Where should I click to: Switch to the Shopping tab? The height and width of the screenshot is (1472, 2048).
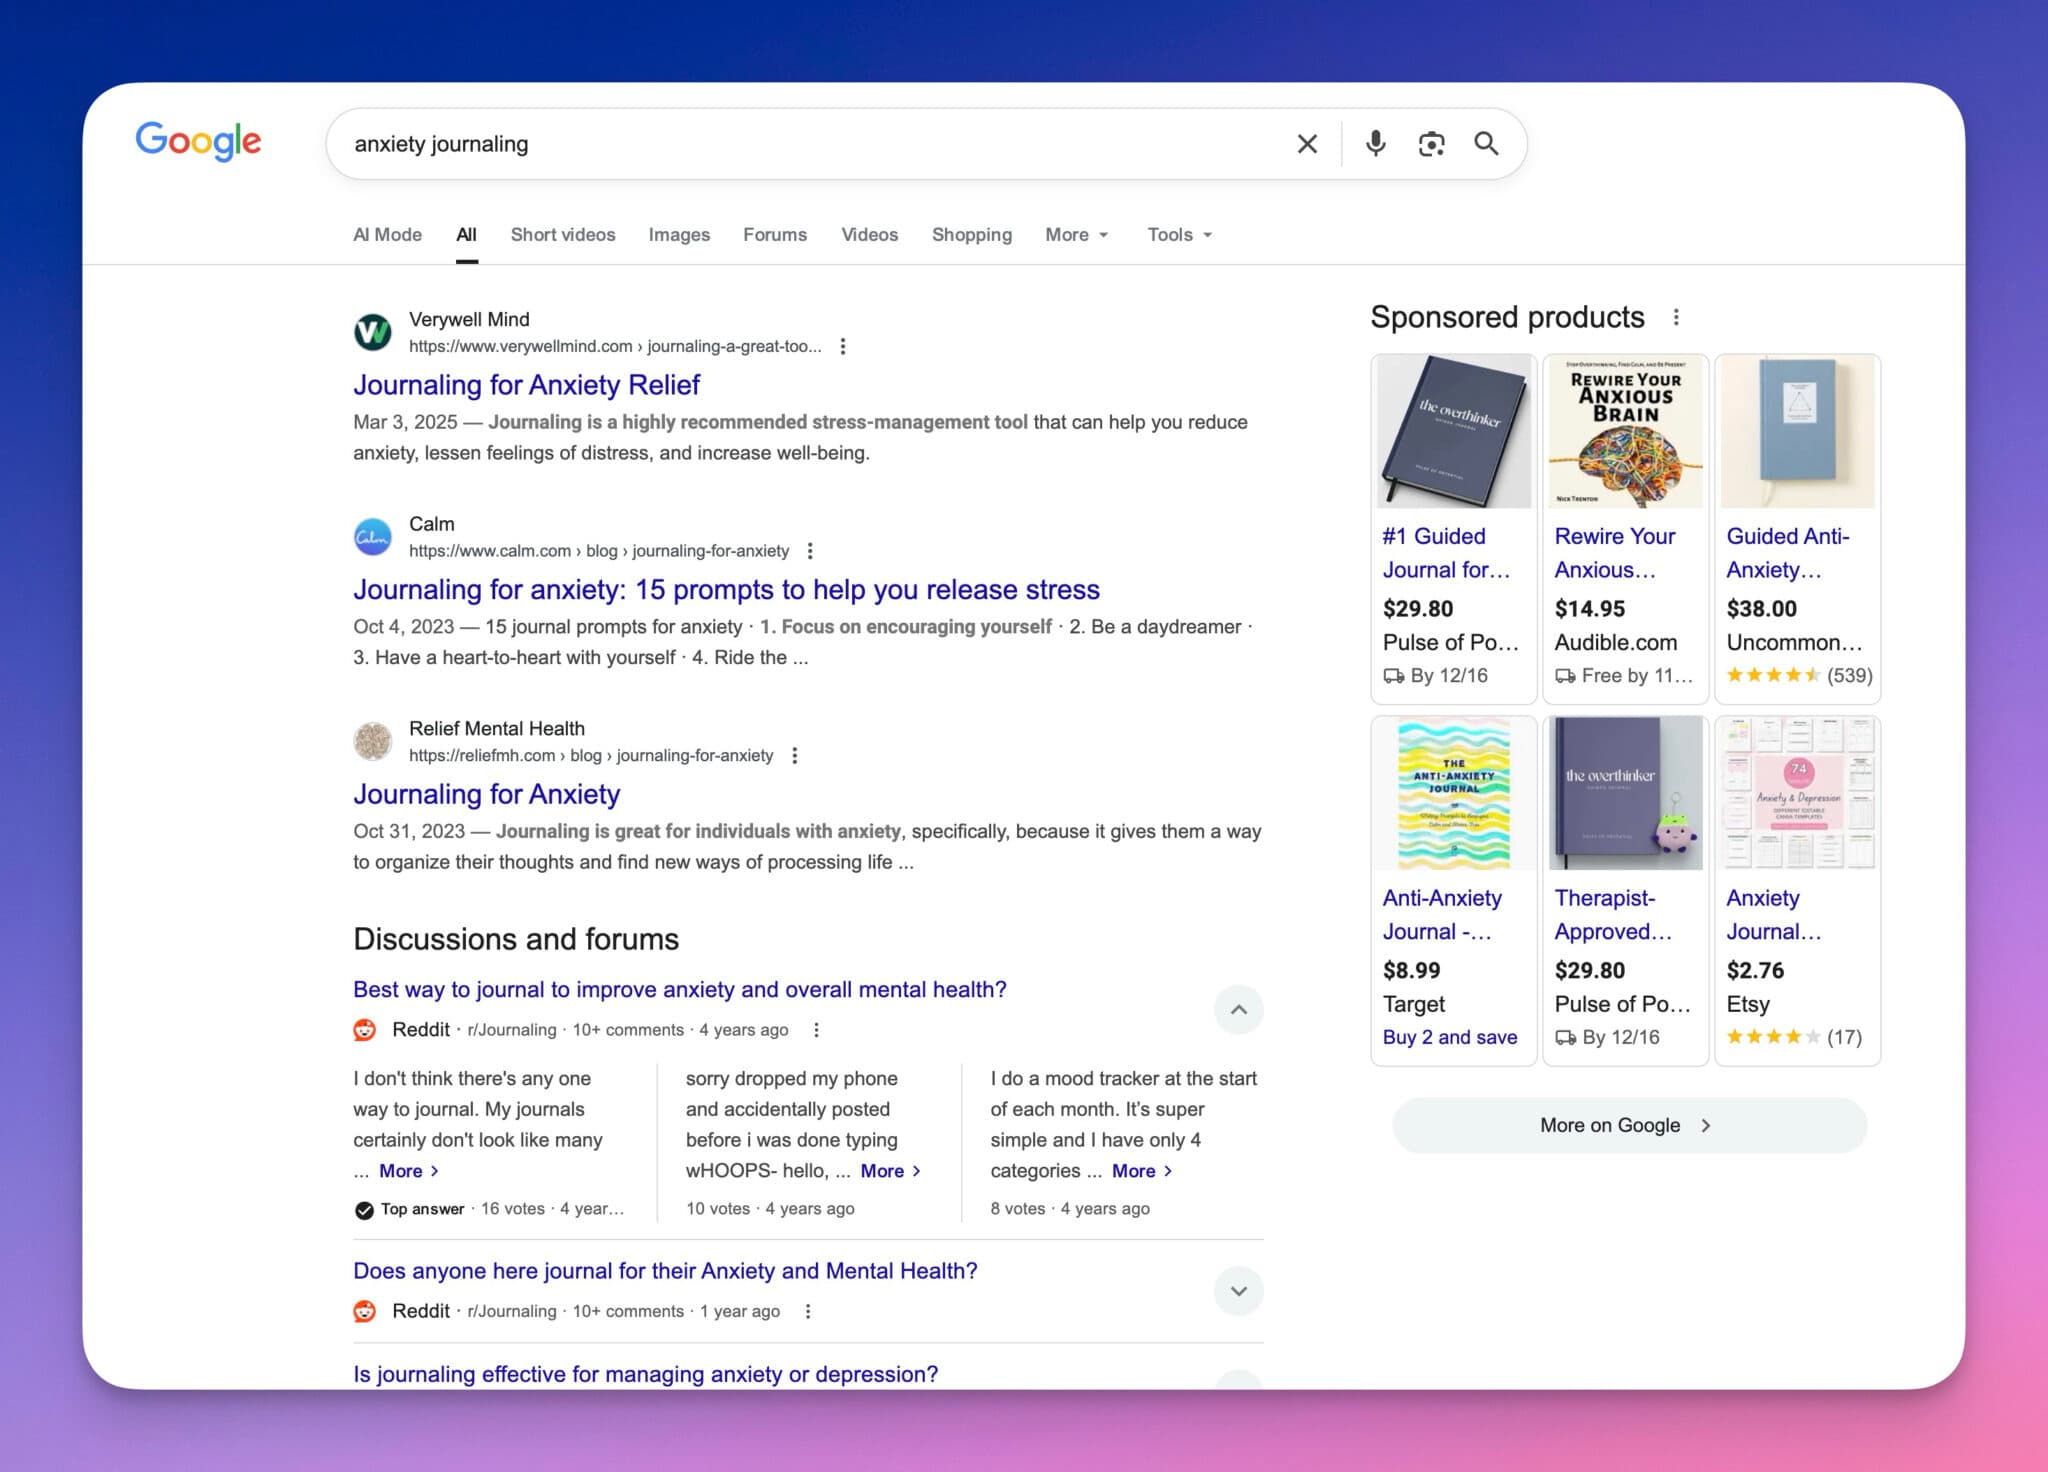[x=971, y=234]
